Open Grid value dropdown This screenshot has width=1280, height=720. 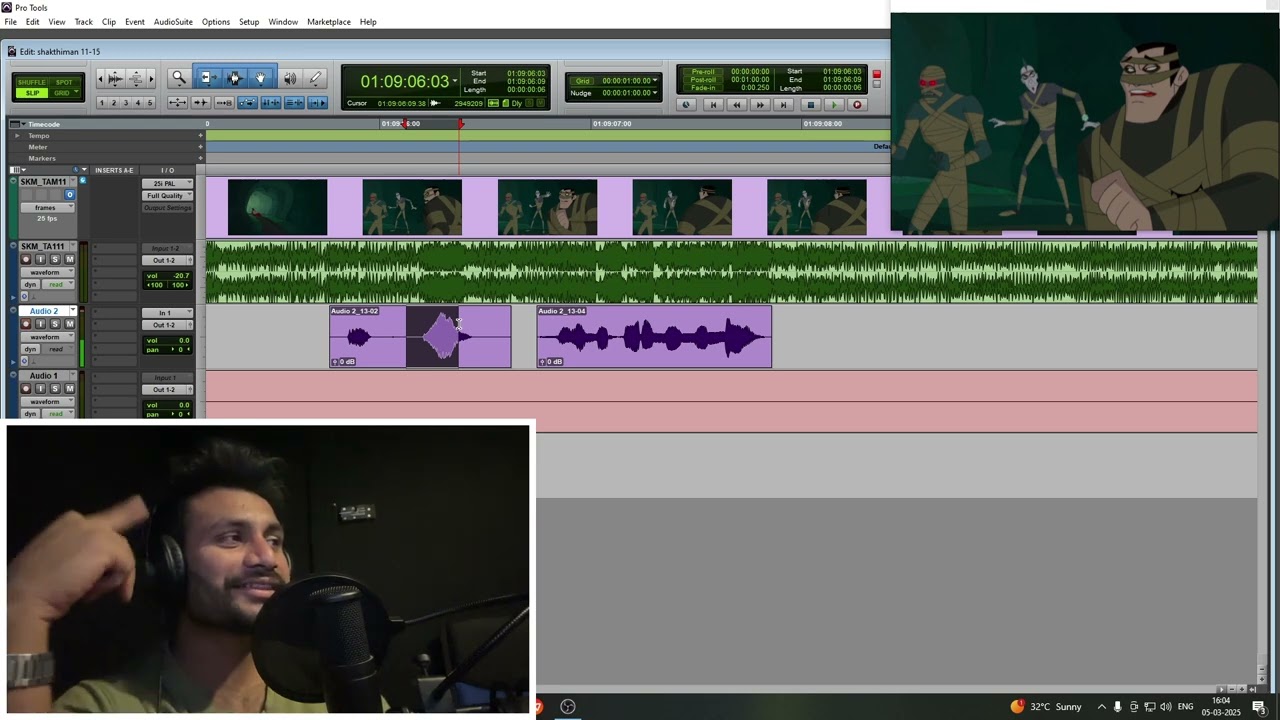point(655,81)
